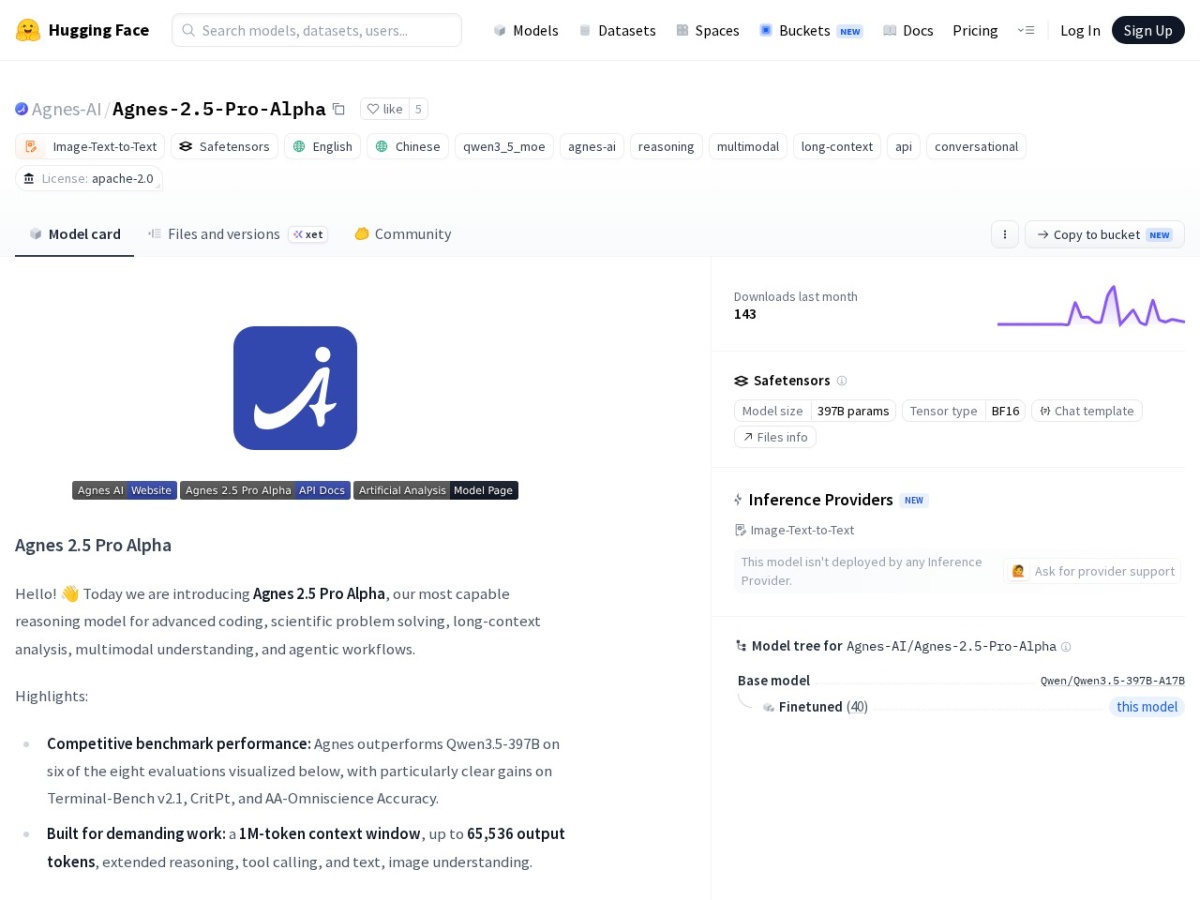Select the English language tag

[x=322, y=147]
